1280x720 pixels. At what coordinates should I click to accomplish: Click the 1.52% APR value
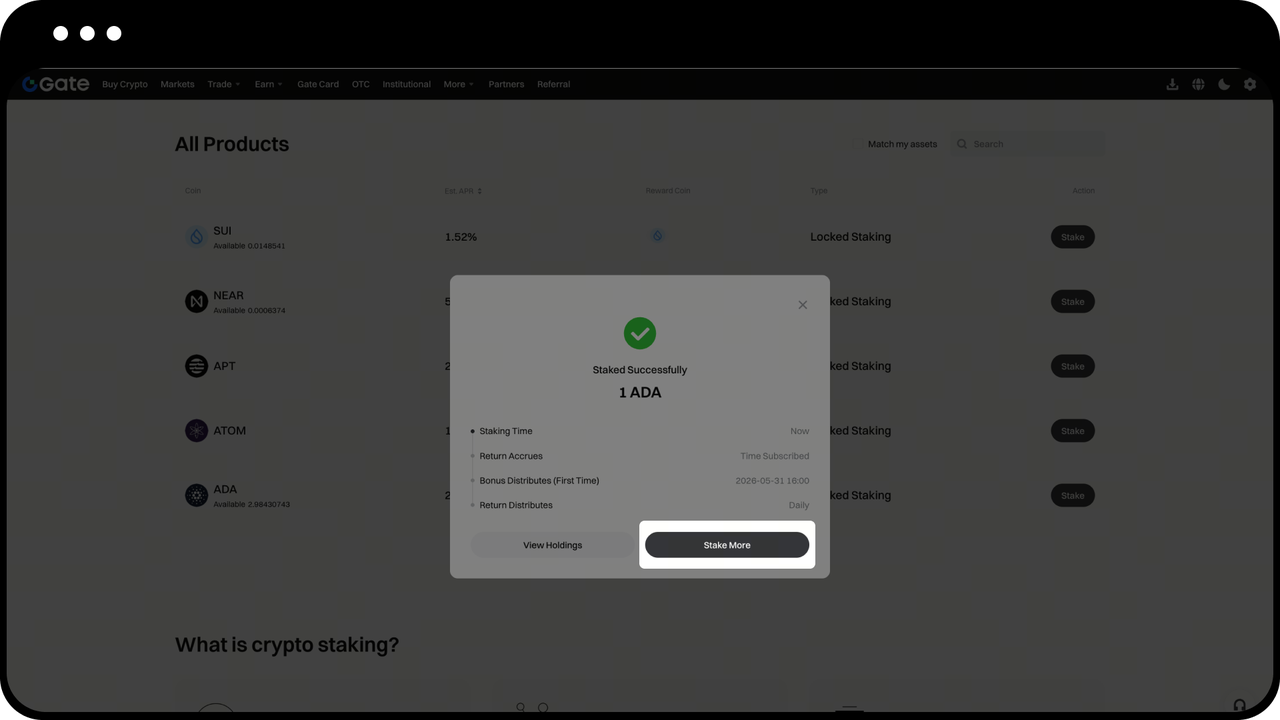(x=461, y=237)
